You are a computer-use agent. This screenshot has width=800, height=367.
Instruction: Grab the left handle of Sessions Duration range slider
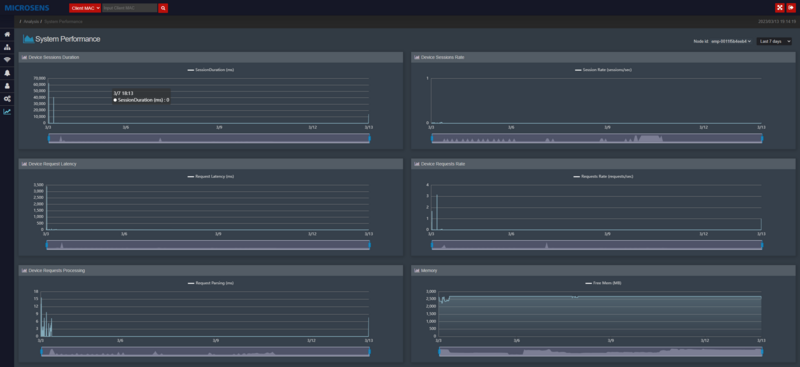(x=48, y=138)
